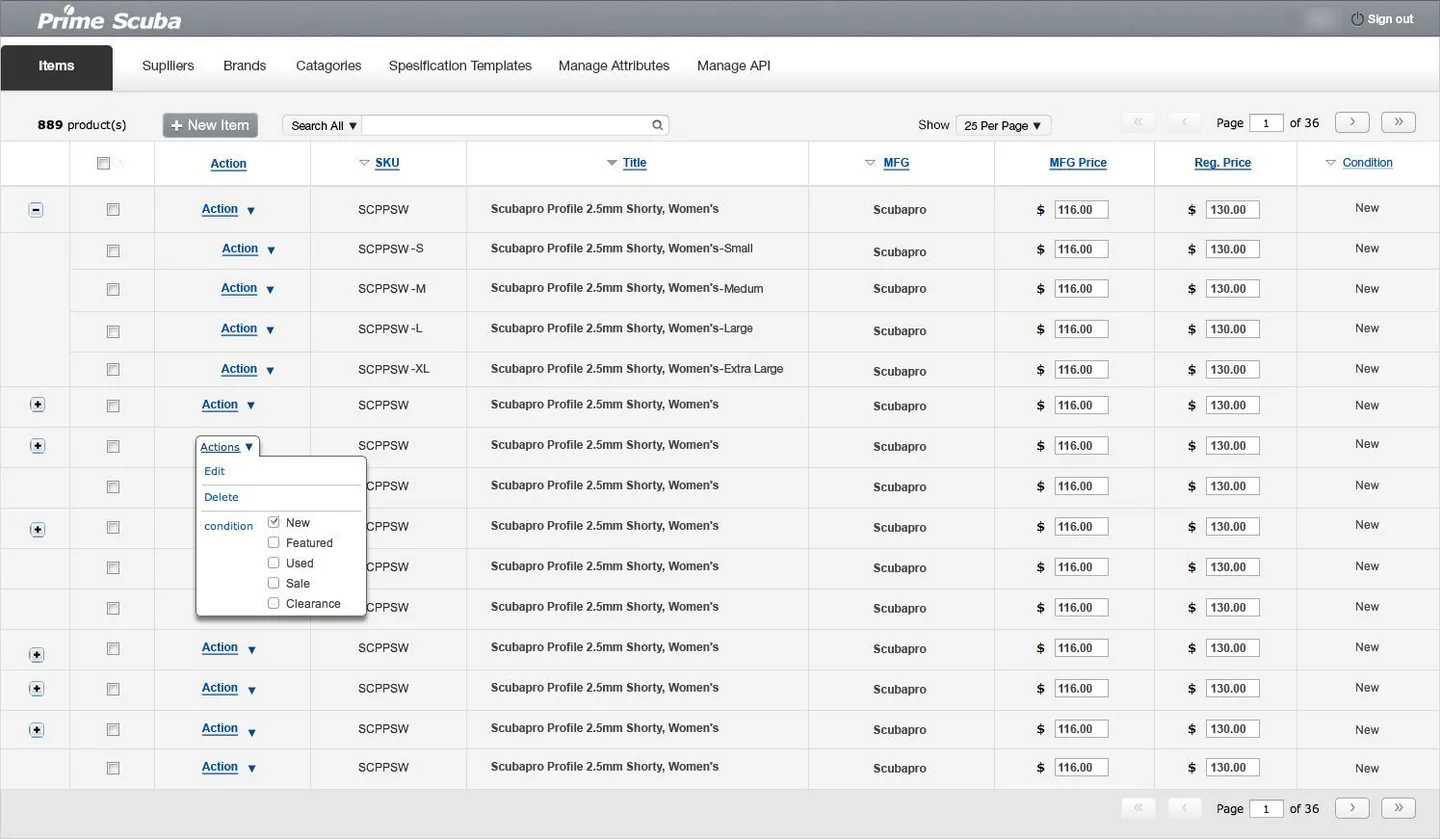Click the Prime Scuba logo
The width and height of the screenshot is (1440, 839).
pyautogui.click(x=110, y=19)
